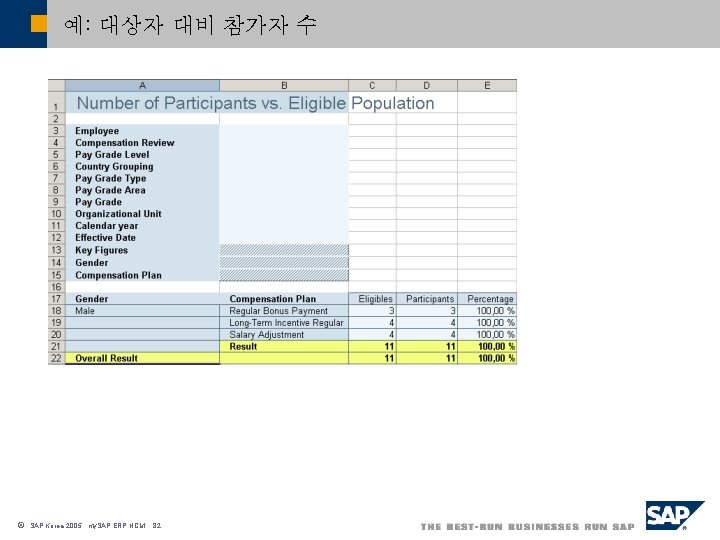The image size is (720, 540).
Task: Click the 'Male' cell
Action: 142,311
